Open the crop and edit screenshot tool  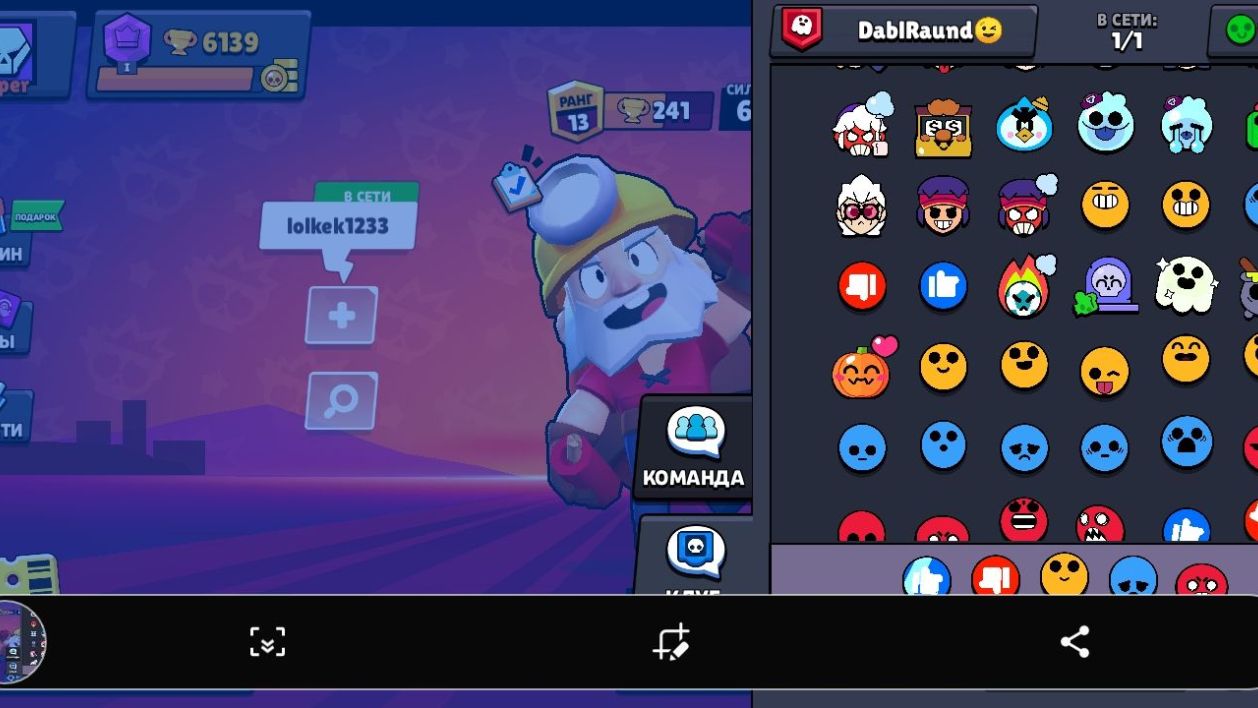click(x=671, y=642)
